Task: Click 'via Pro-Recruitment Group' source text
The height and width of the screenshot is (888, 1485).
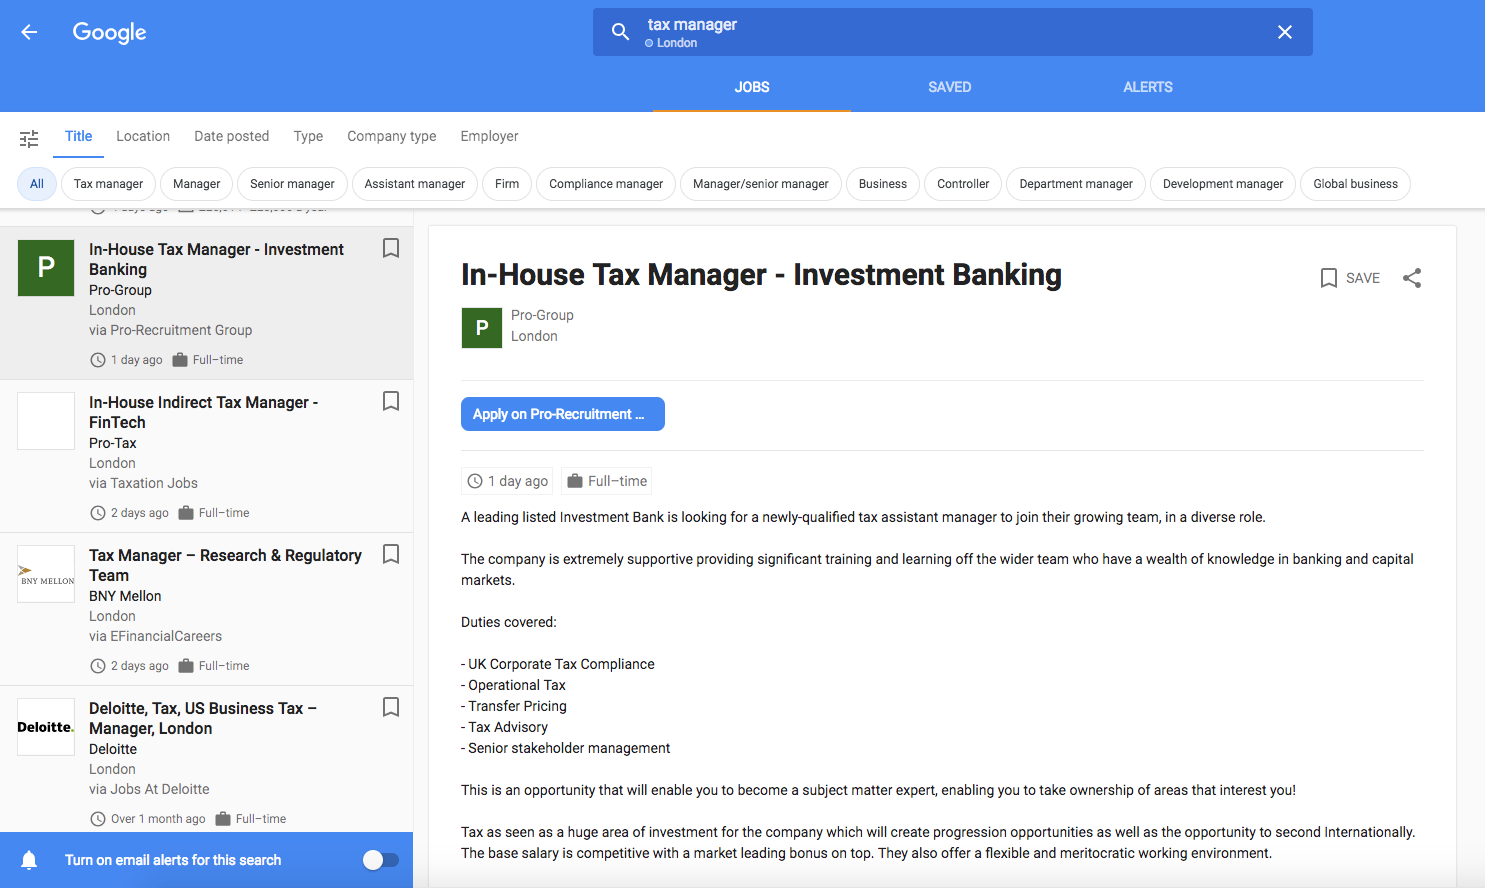Action: [x=170, y=330]
